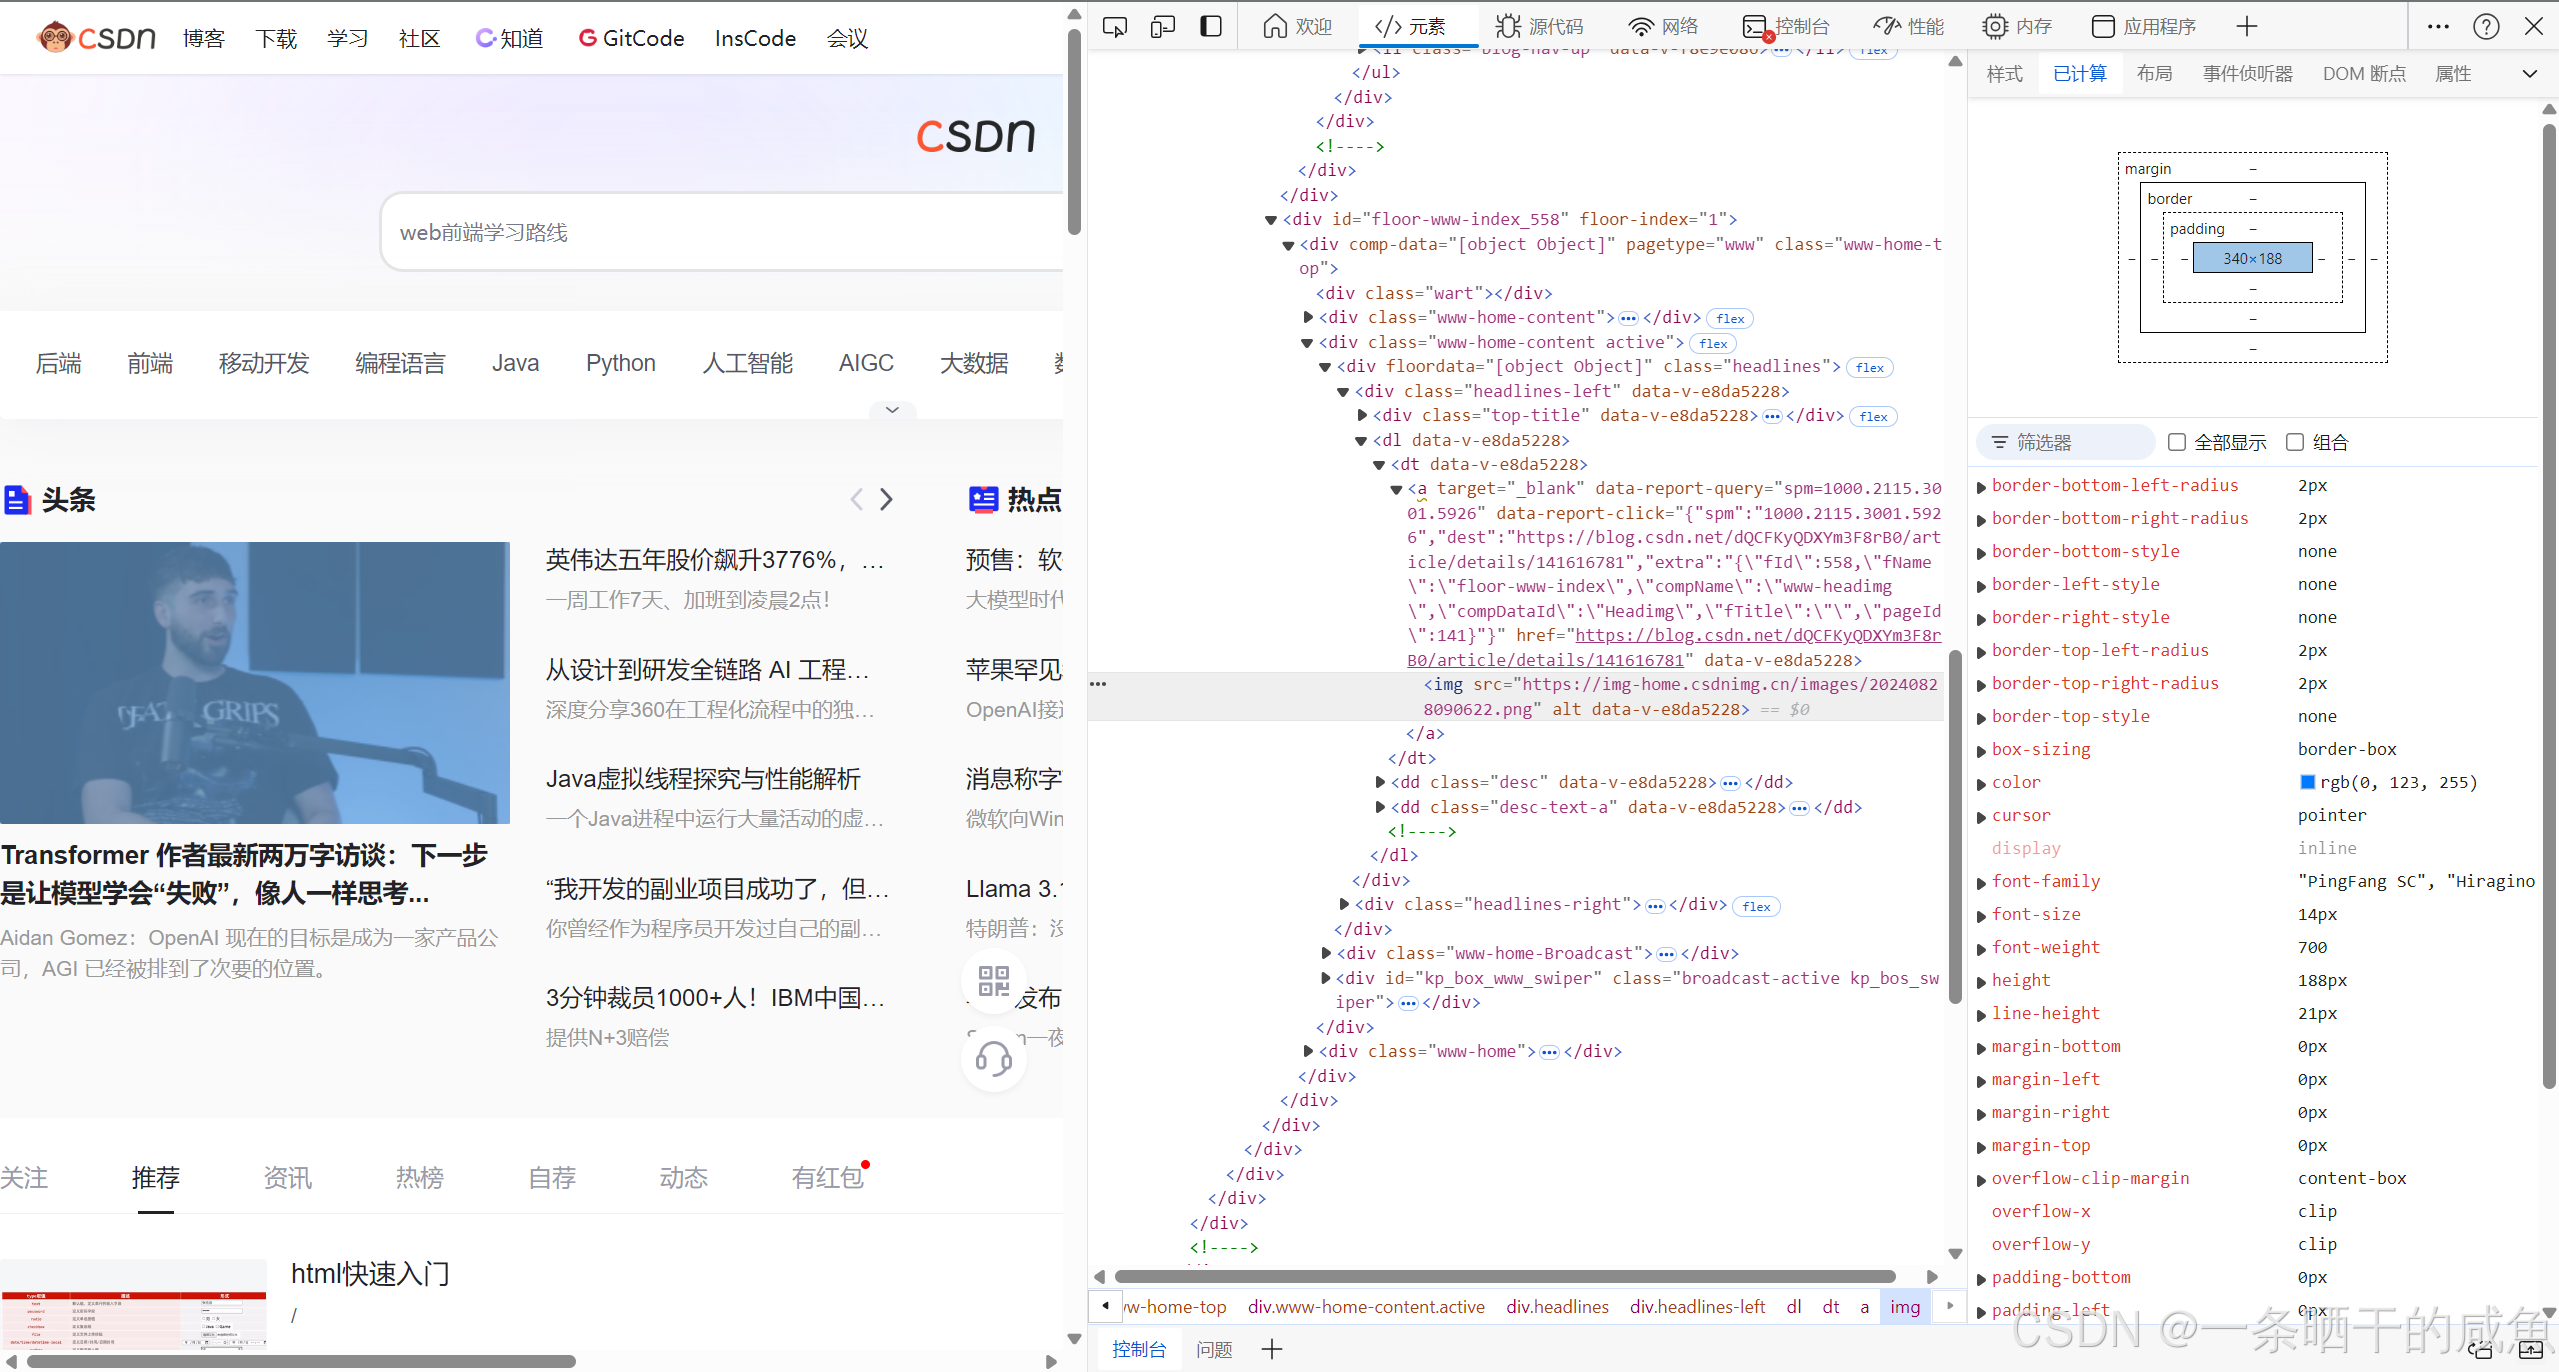Click the dock side panel icon
The image size is (2559, 1372).
(x=1210, y=26)
